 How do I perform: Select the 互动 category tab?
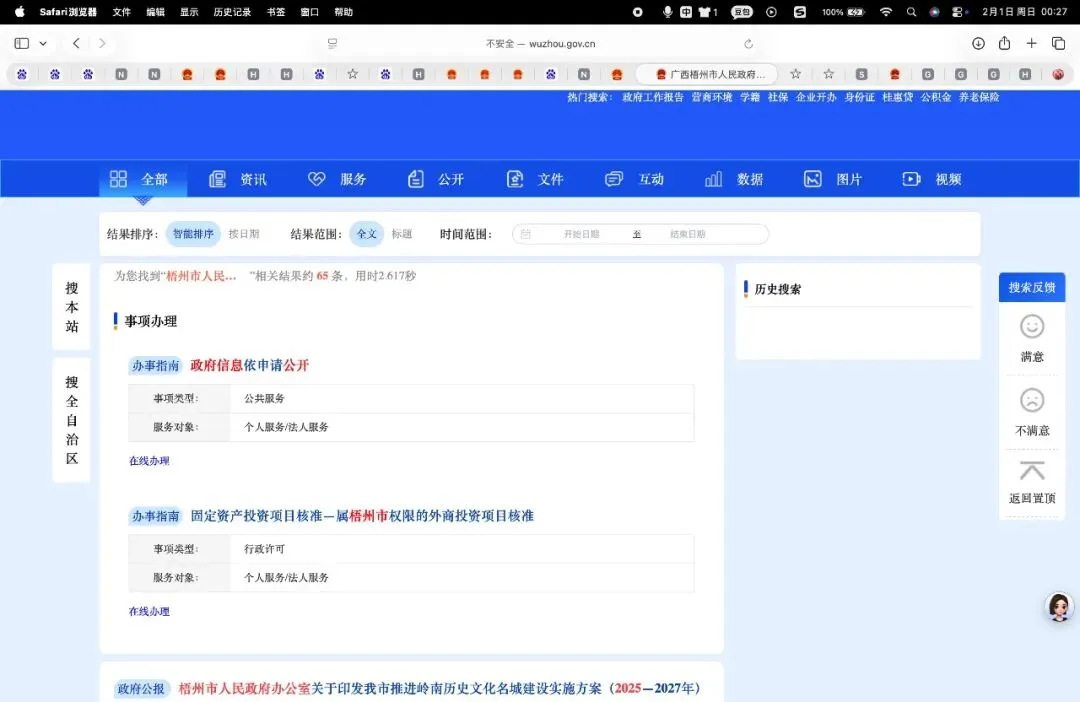634,179
